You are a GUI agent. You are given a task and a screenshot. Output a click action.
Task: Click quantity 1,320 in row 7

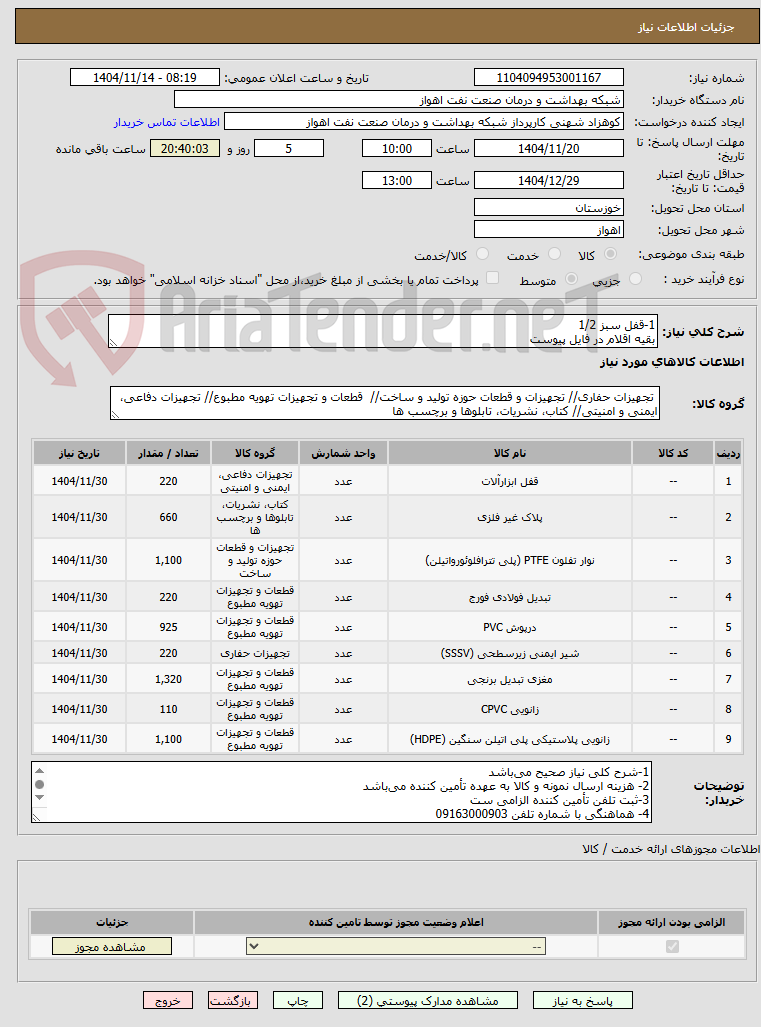[x=168, y=679]
